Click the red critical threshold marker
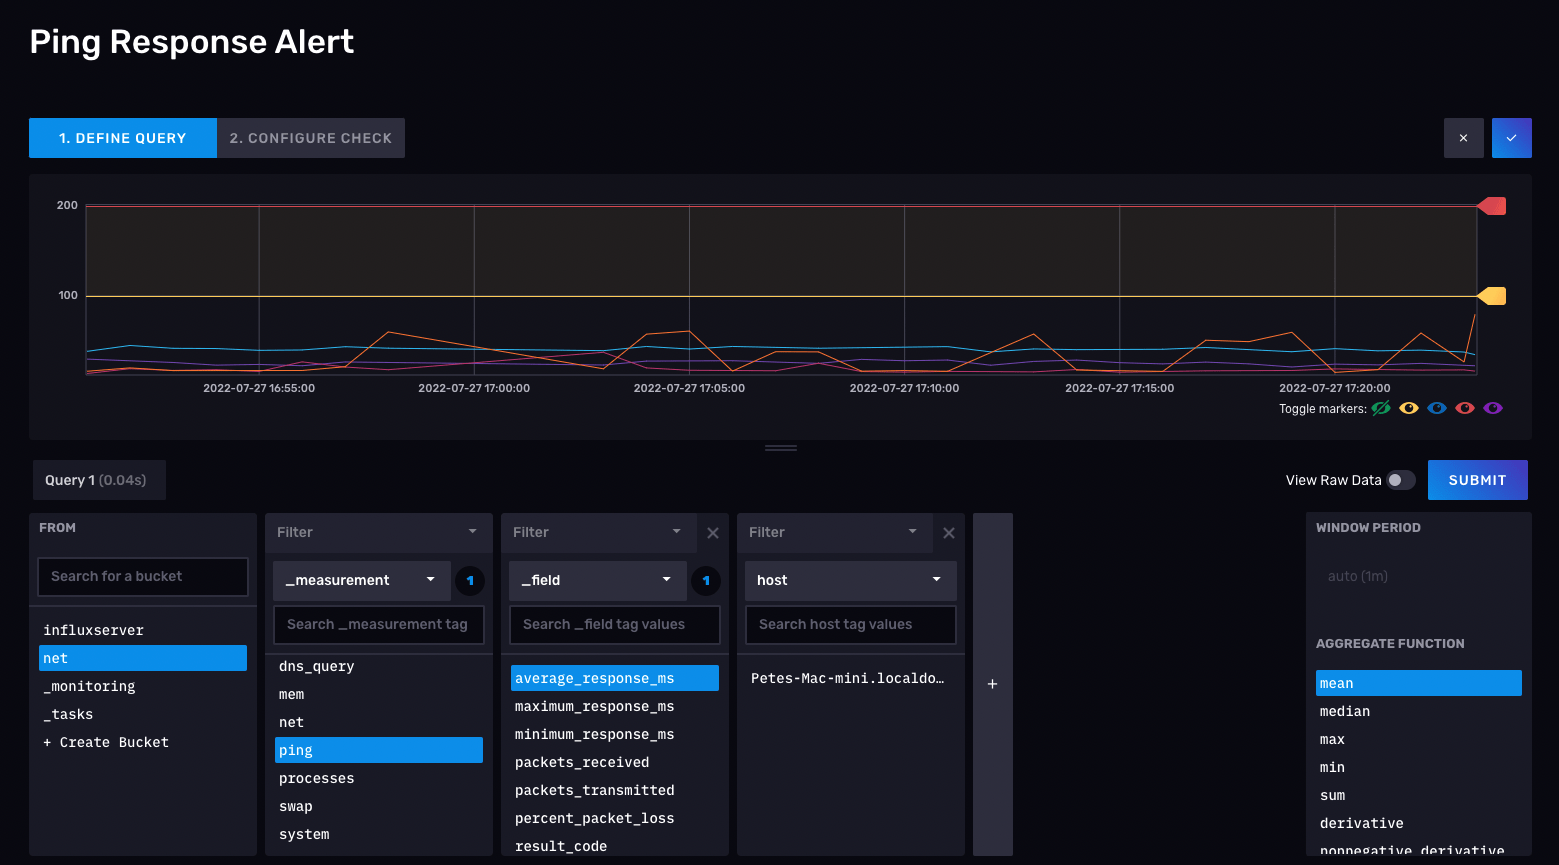This screenshot has height=865, width=1559. [x=1492, y=206]
